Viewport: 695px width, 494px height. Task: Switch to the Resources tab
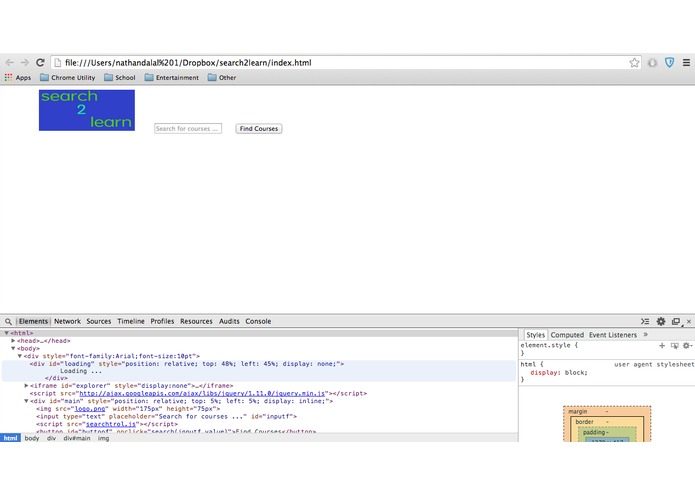[196, 321]
